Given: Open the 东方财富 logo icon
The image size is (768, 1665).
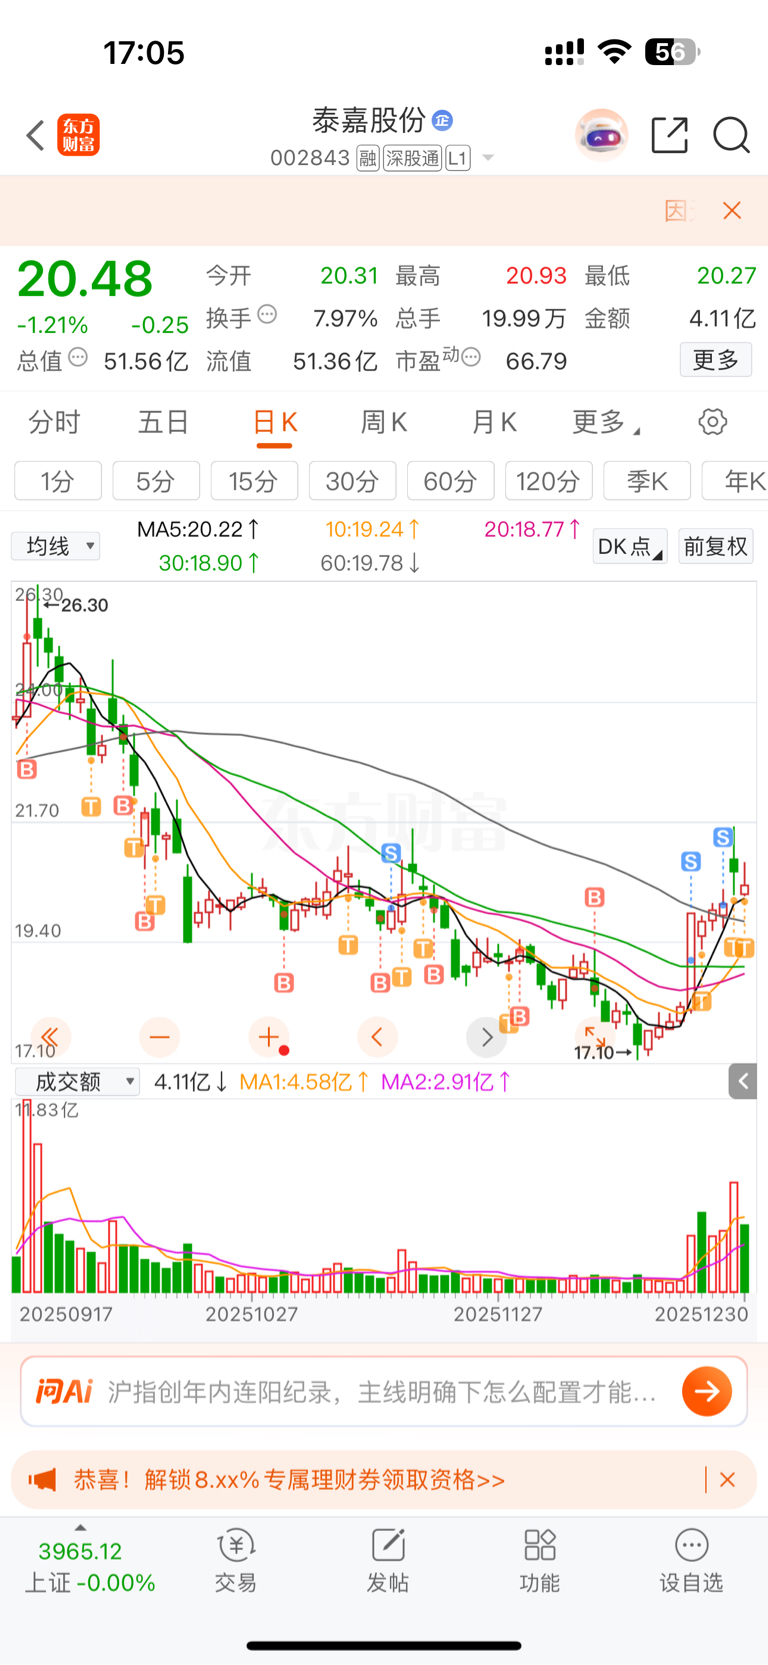Looking at the screenshot, I should pyautogui.click(x=79, y=135).
